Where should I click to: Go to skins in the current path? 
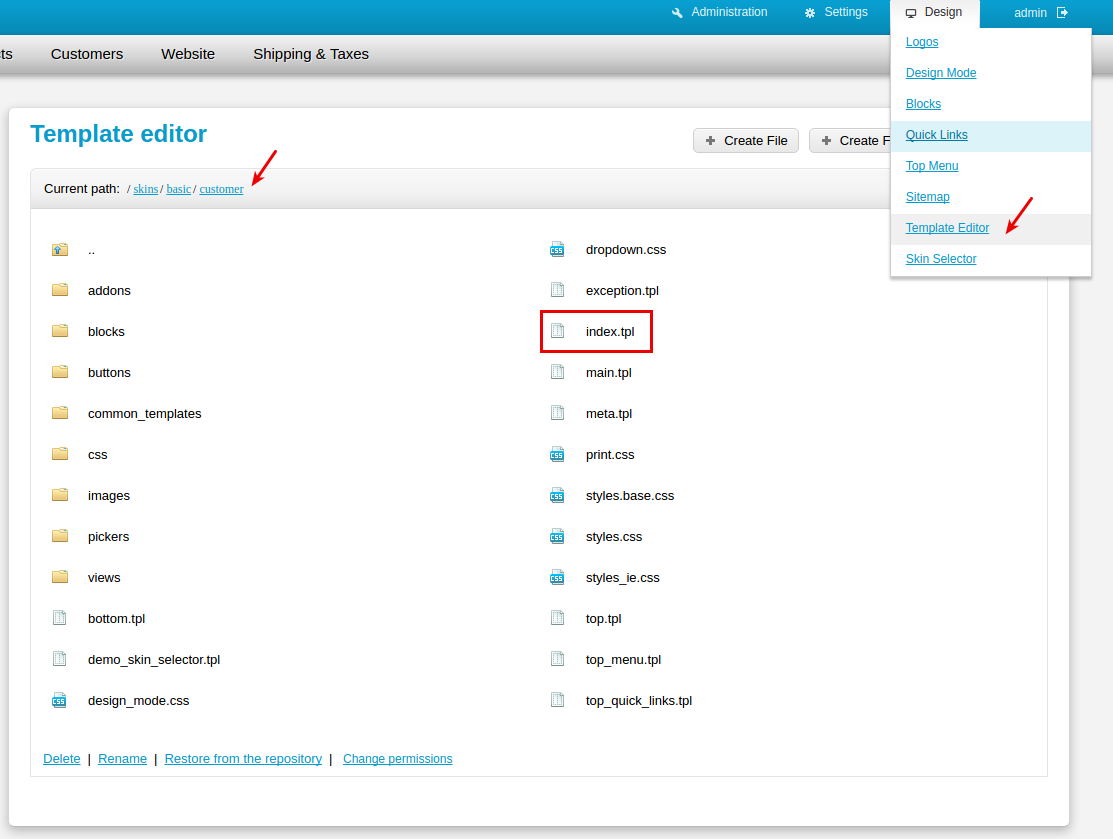point(146,189)
